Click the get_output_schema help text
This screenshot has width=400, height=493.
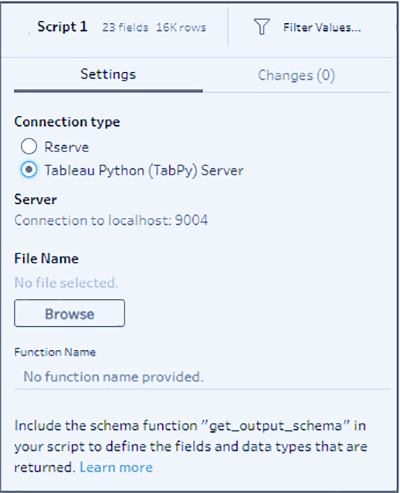tap(191, 446)
